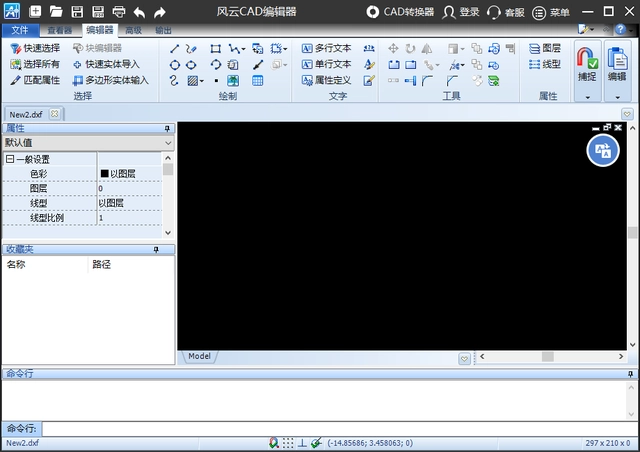The height and width of the screenshot is (452, 640).
Task: Select the Spline curve tool
Action: [174, 81]
